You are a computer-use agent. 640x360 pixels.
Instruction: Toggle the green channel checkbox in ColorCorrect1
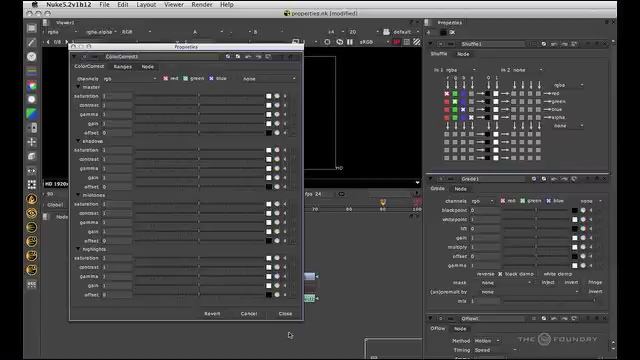click(186, 78)
